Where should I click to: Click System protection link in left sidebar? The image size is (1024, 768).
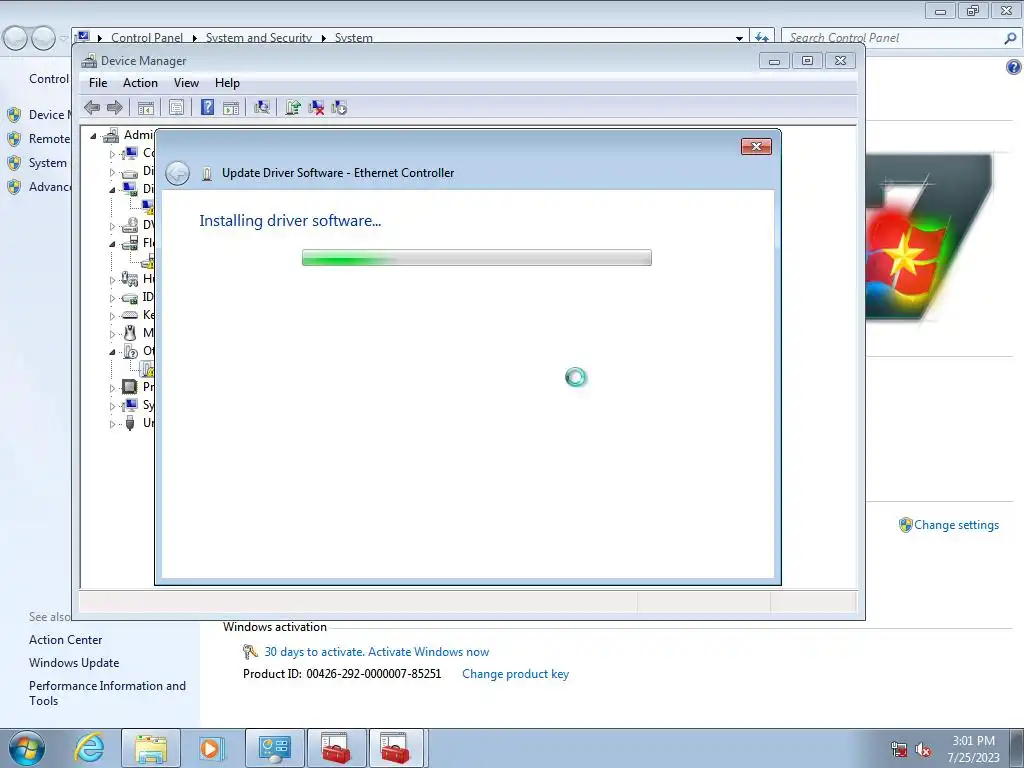48,163
